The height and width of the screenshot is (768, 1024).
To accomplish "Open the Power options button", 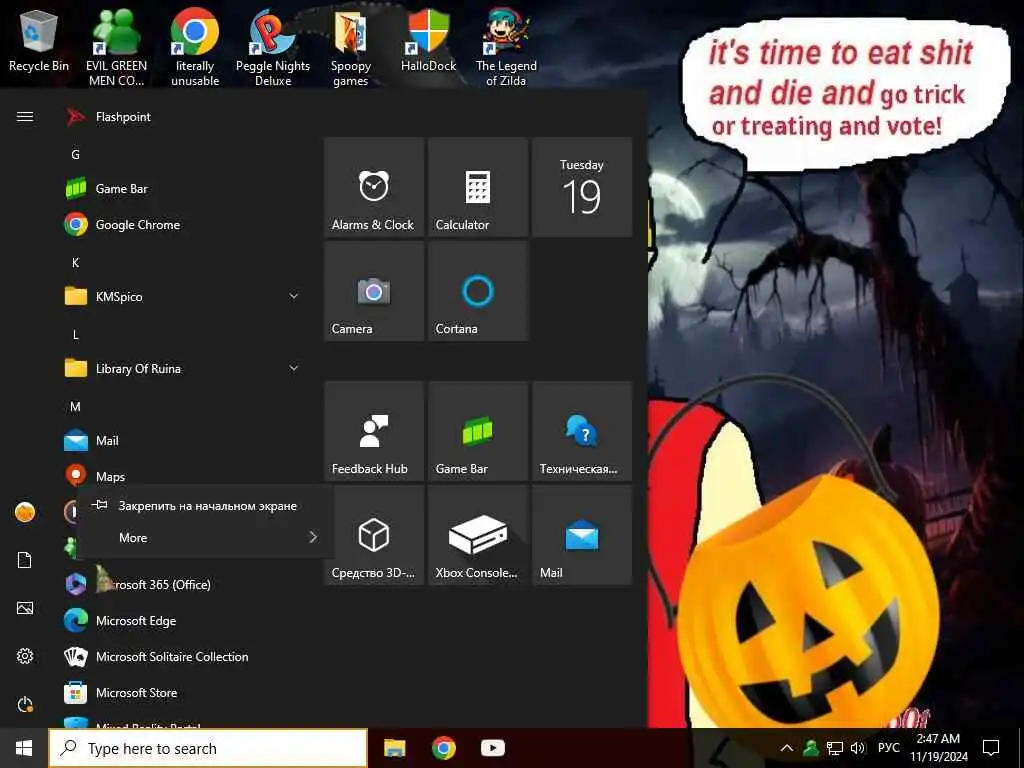I will tap(25, 704).
